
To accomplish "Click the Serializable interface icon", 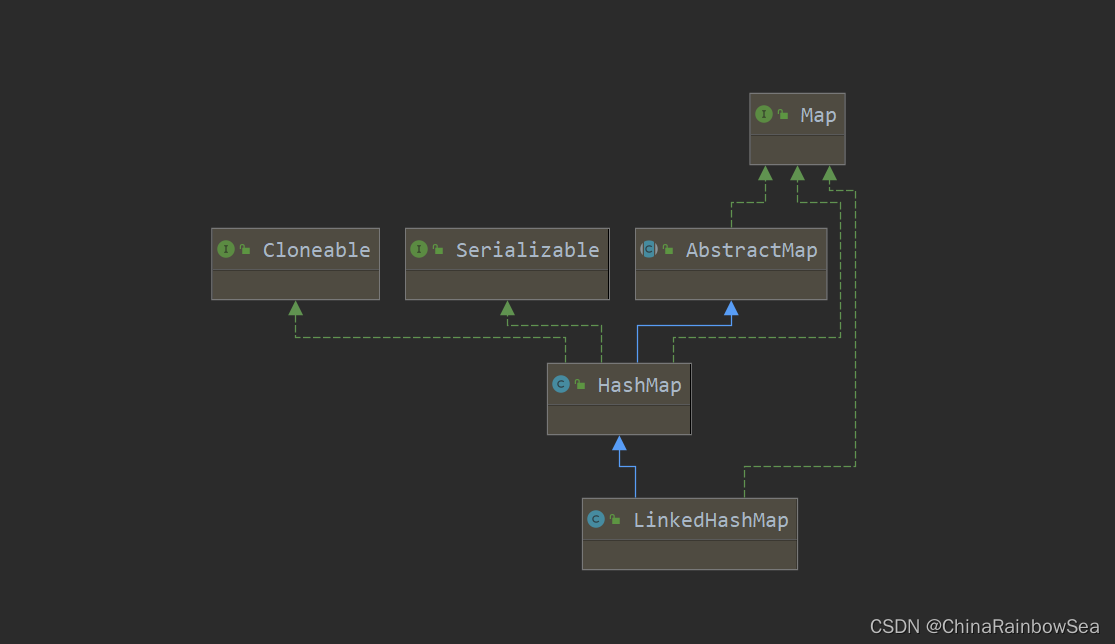I will [x=419, y=249].
